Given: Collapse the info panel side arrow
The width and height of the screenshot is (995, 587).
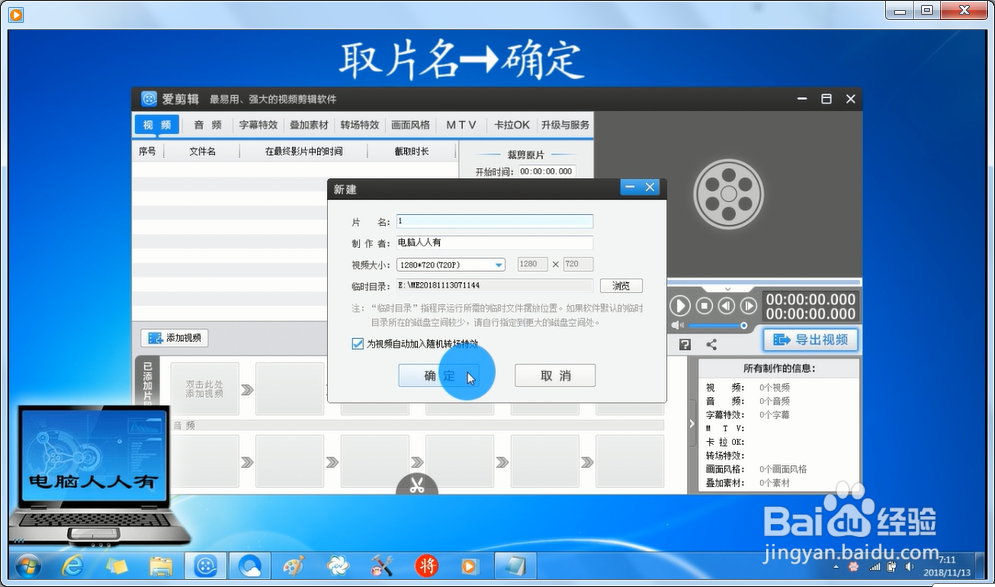Looking at the screenshot, I should [x=692, y=424].
